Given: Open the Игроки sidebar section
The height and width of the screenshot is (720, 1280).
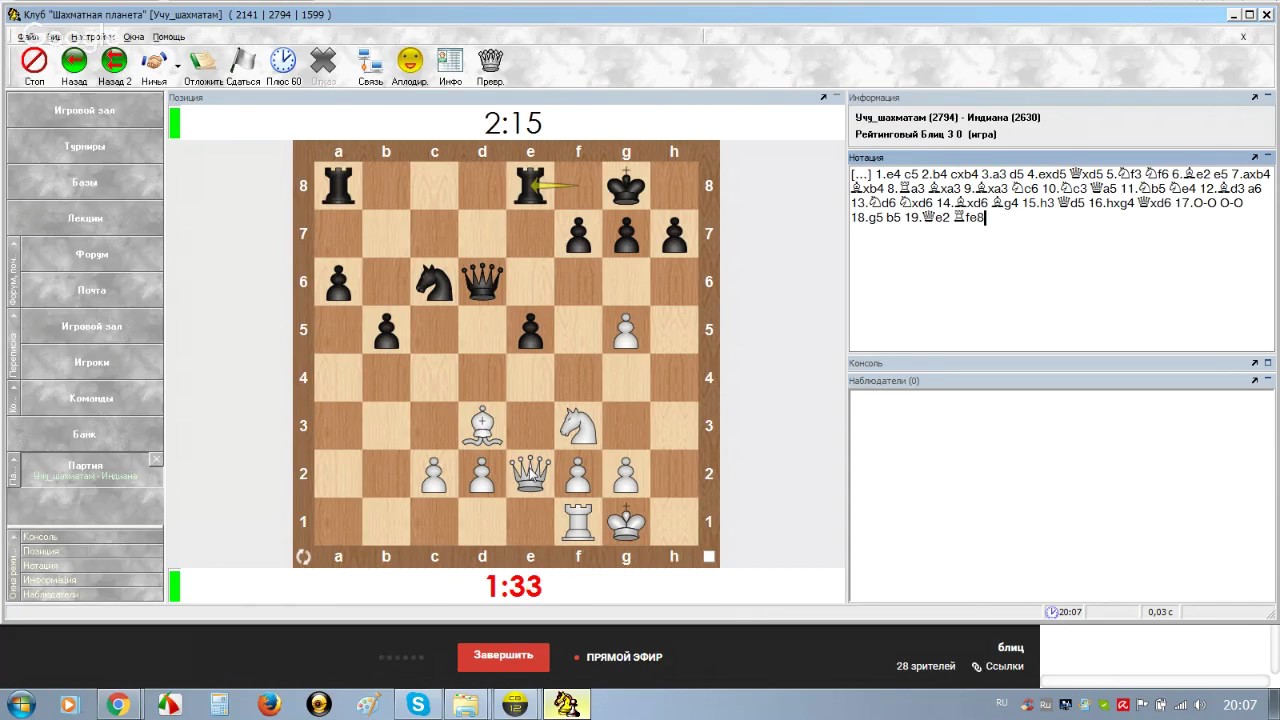Looking at the screenshot, I should coord(91,362).
